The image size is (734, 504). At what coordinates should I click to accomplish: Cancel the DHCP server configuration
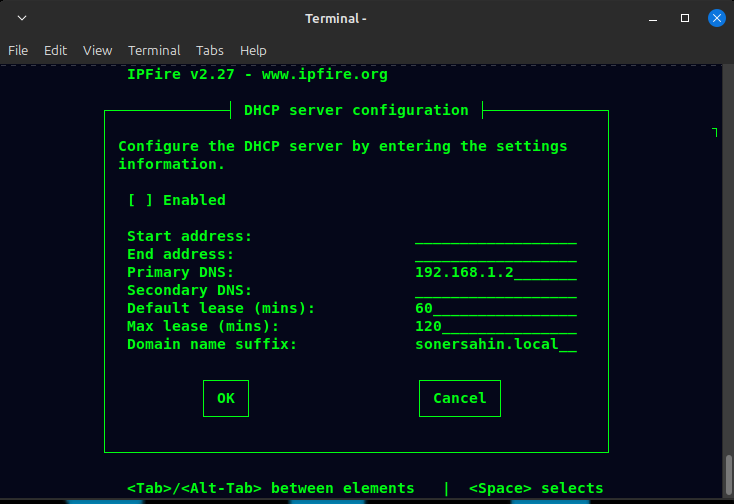[x=460, y=398]
